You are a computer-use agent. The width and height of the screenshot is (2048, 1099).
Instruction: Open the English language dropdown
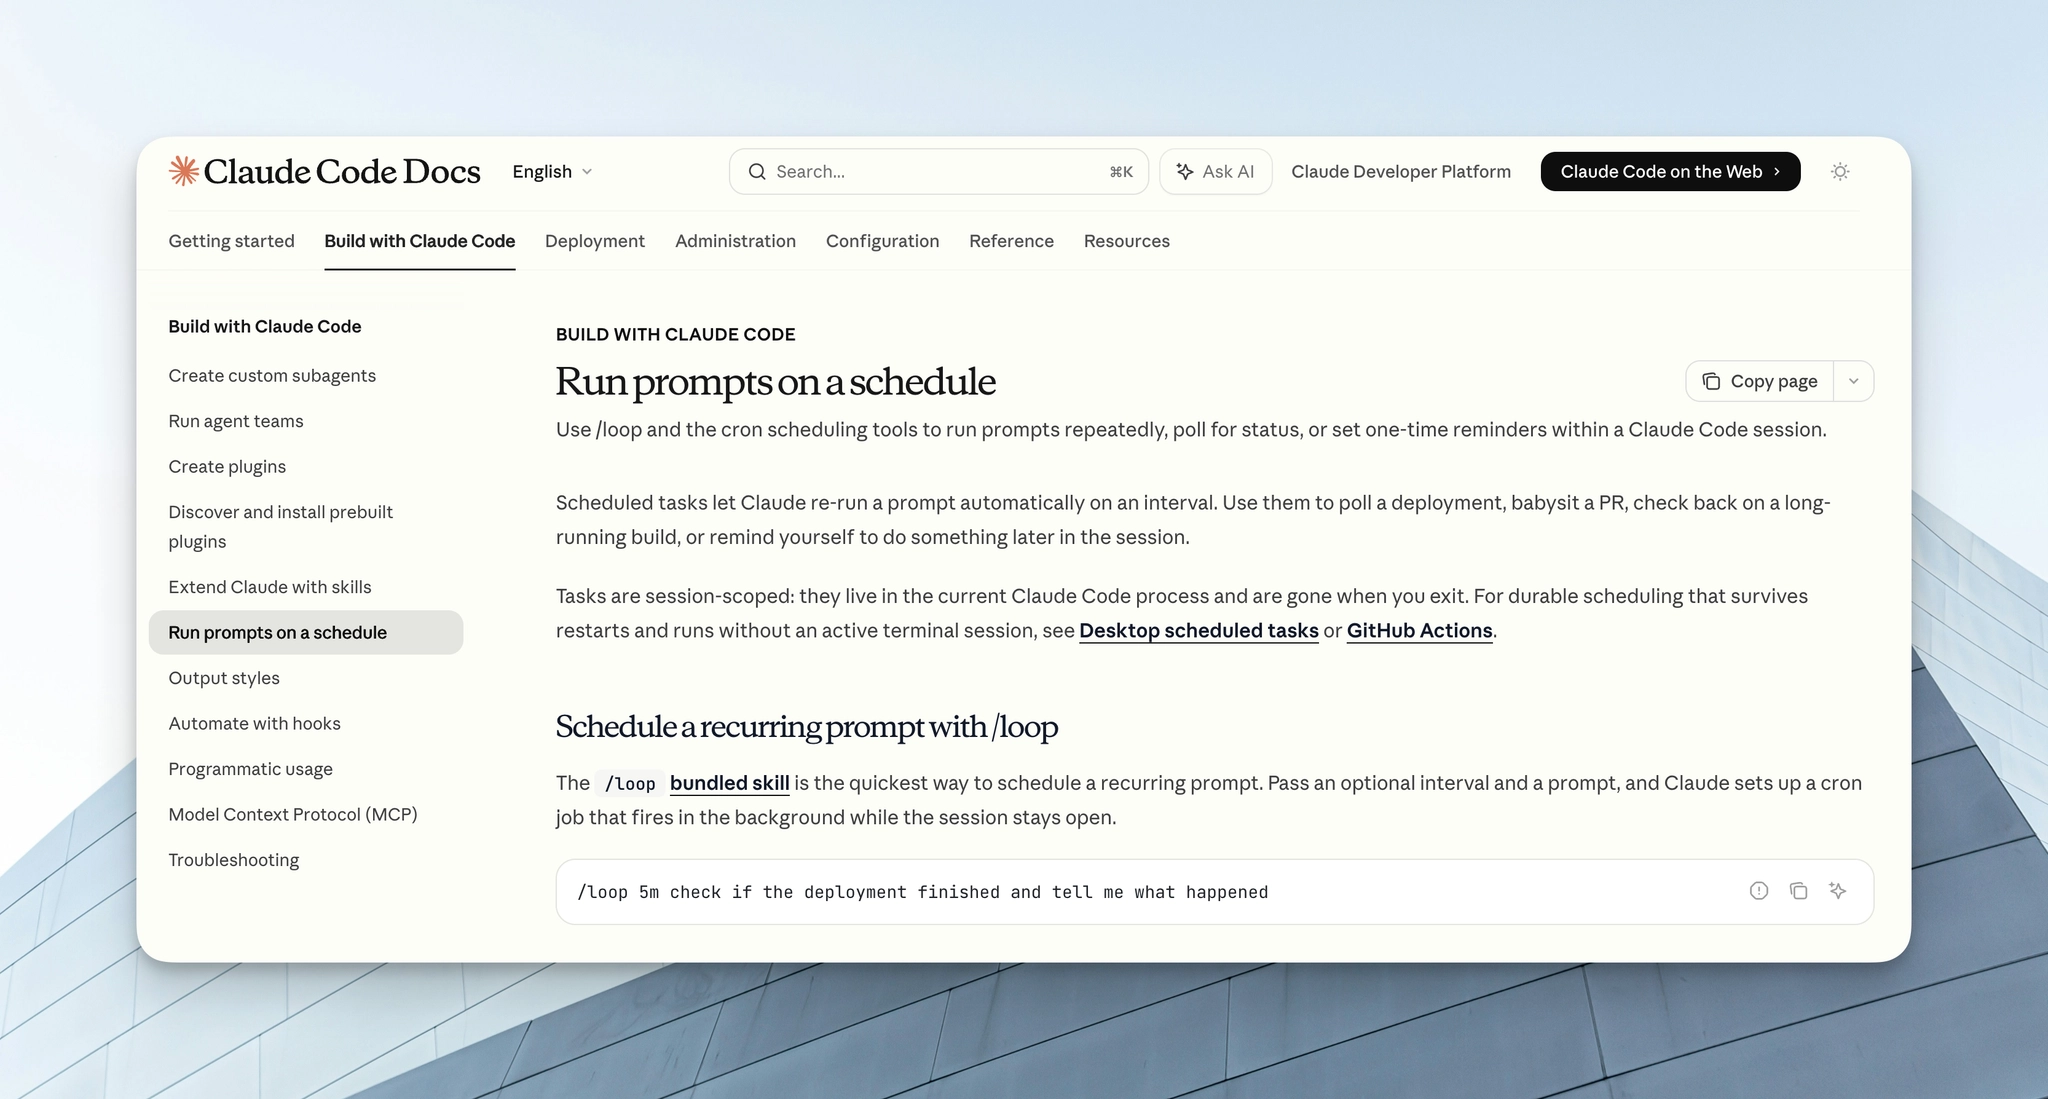pos(552,172)
